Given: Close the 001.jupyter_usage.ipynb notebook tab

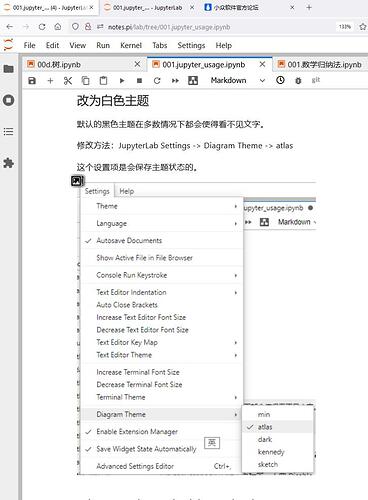Looking at the screenshot, I should [x=262, y=64].
